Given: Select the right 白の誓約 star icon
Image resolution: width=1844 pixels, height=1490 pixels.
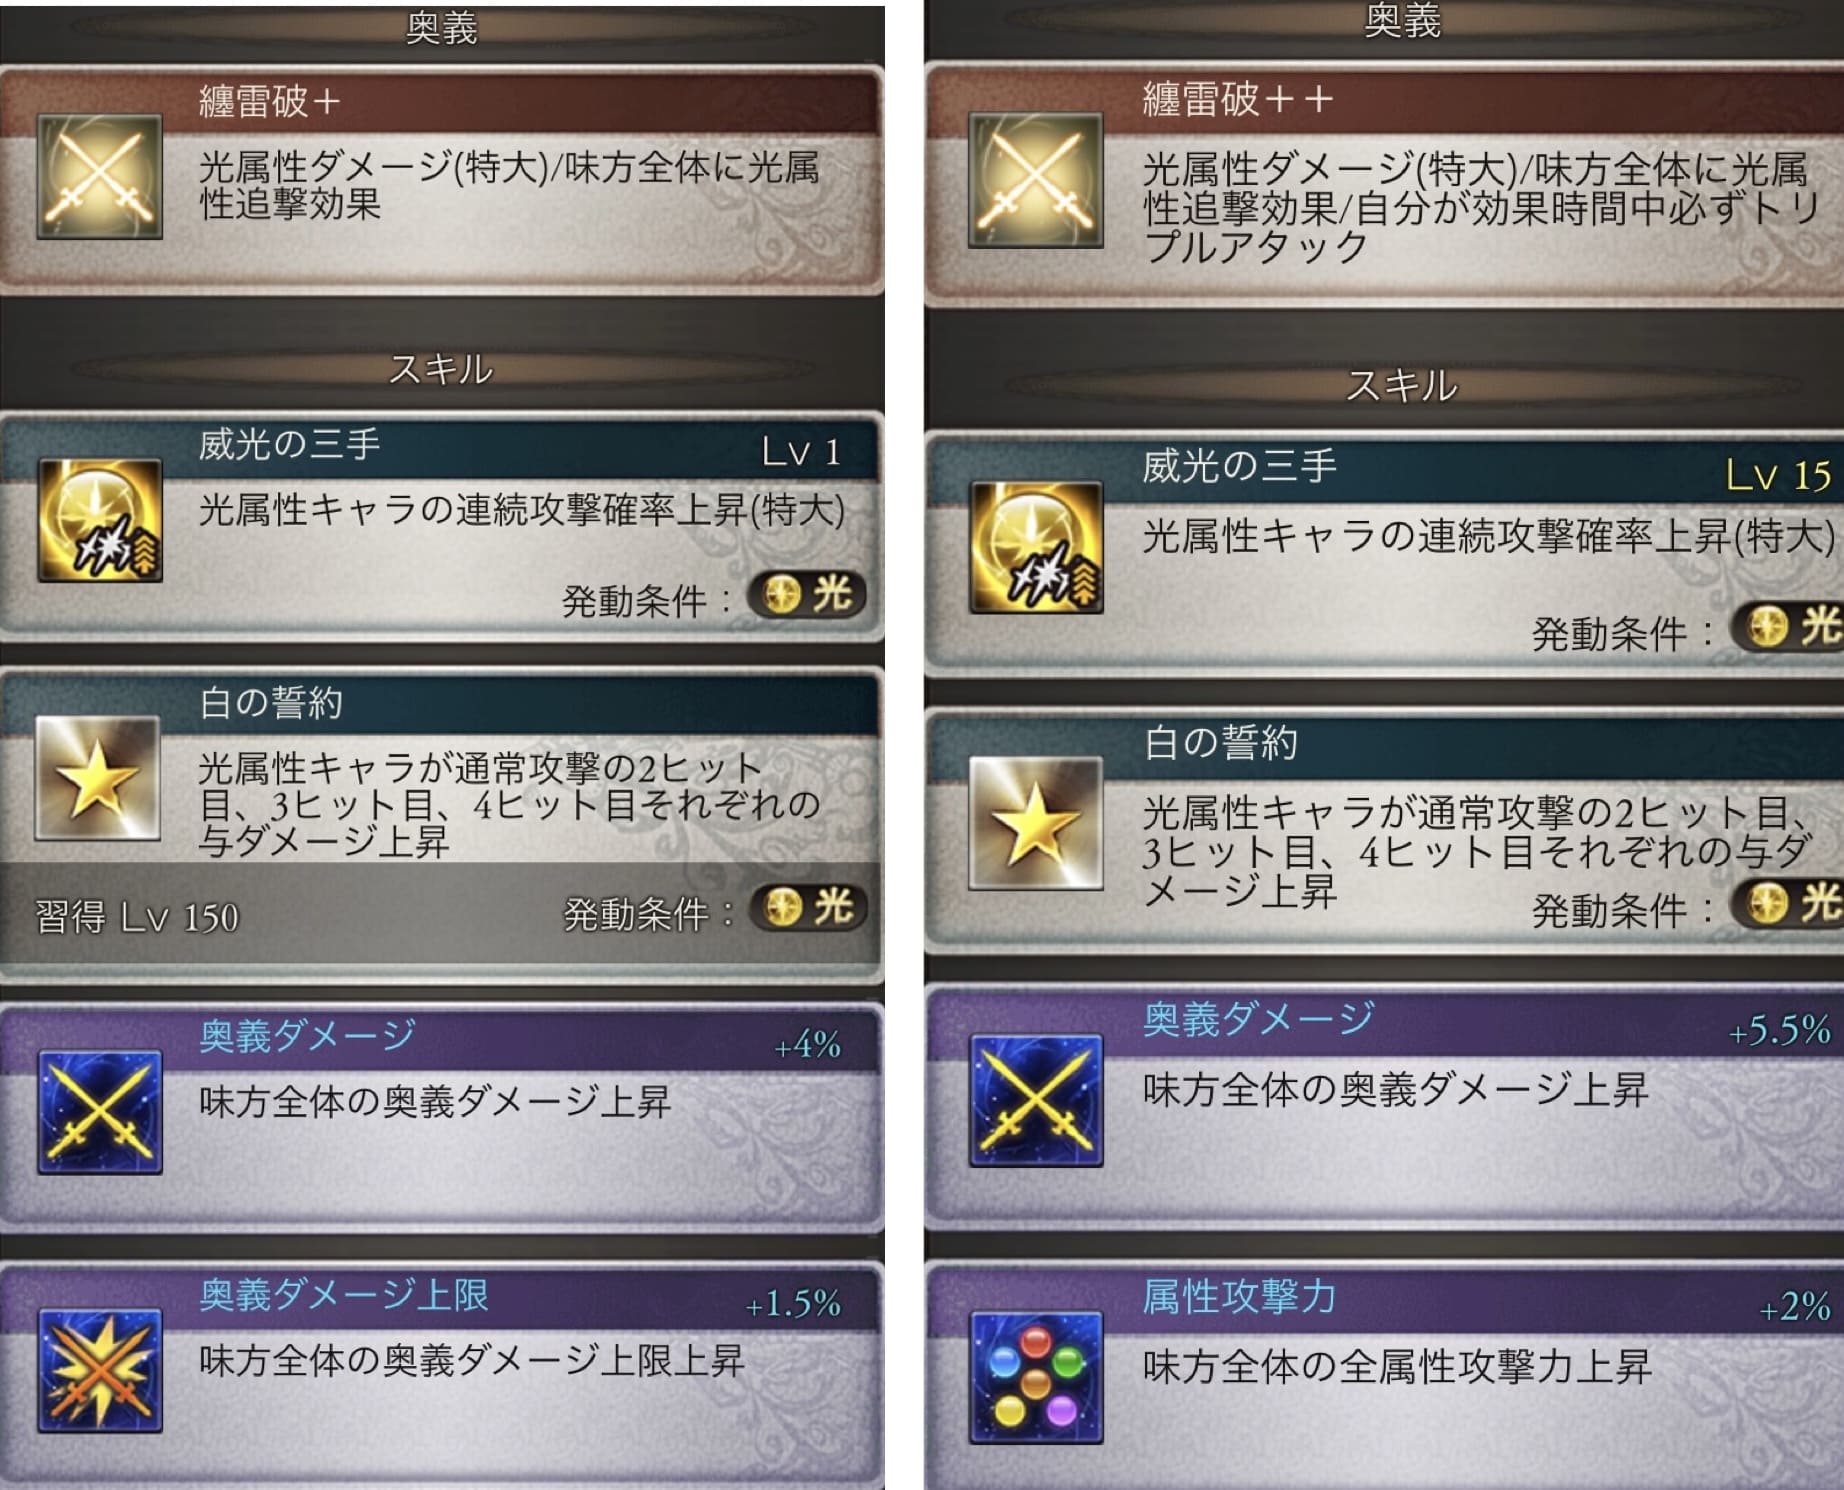Looking at the screenshot, I should tap(1036, 823).
